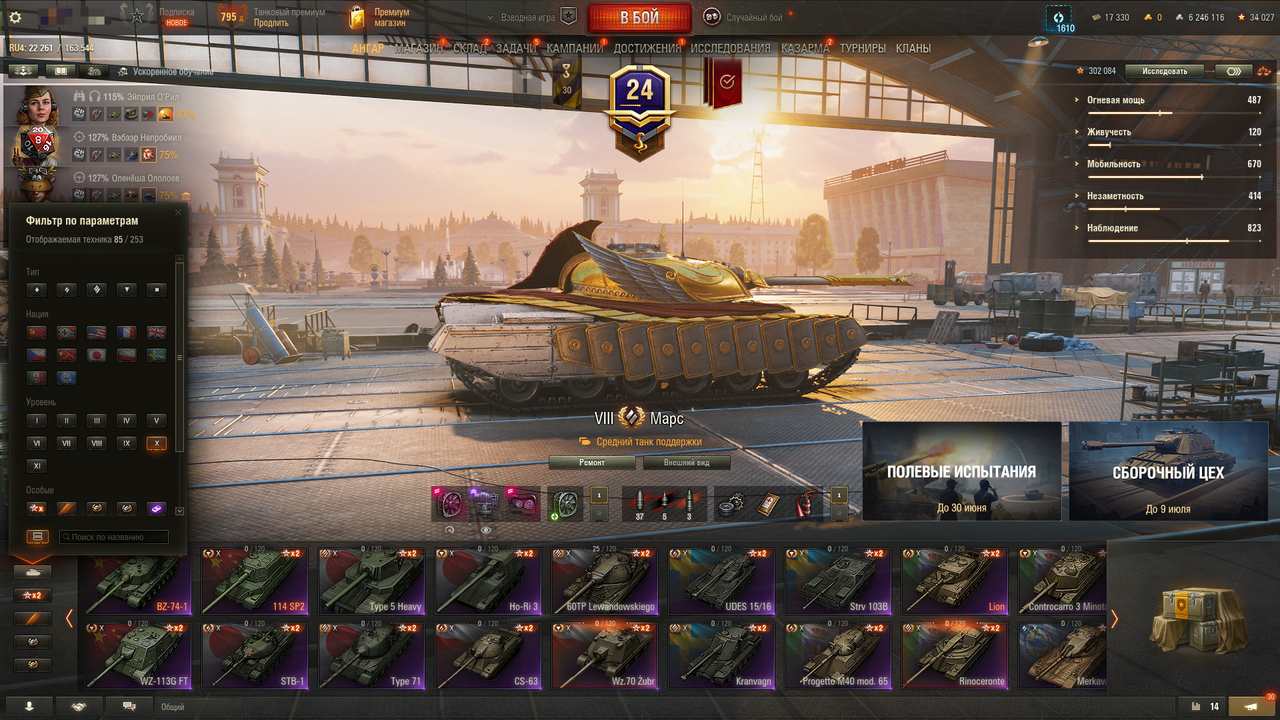Toggle the tier VIII level filter
Image resolution: width=1280 pixels, height=720 pixels.
[96, 443]
